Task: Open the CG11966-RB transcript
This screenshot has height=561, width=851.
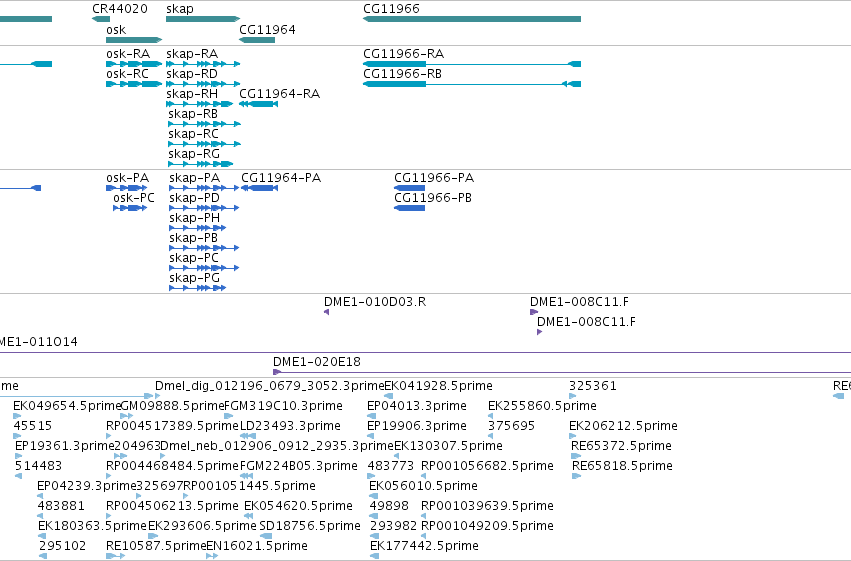Action: pos(472,84)
